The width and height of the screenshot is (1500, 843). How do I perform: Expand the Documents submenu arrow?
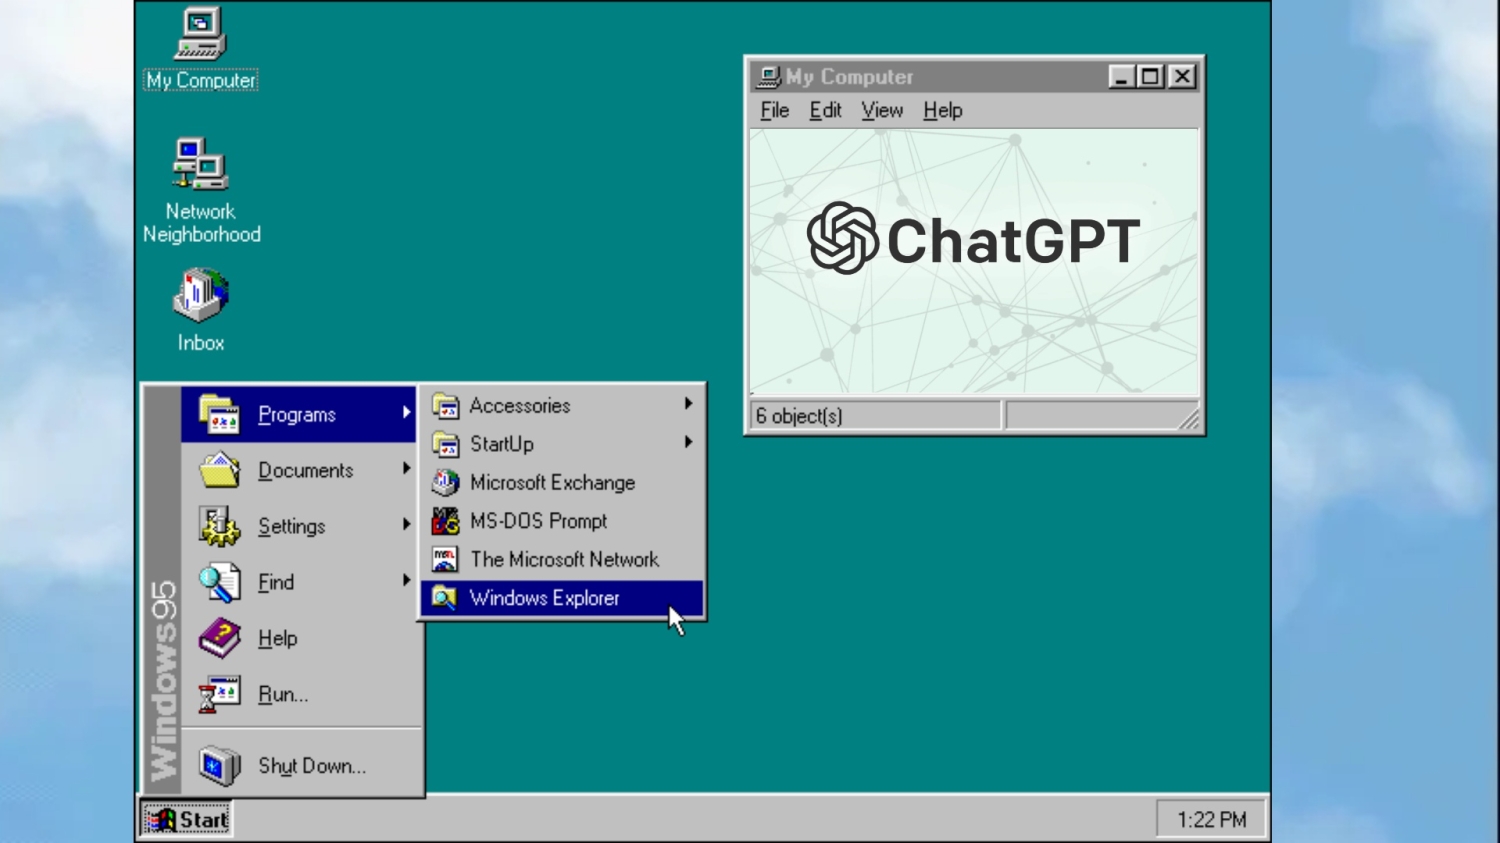(x=406, y=468)
